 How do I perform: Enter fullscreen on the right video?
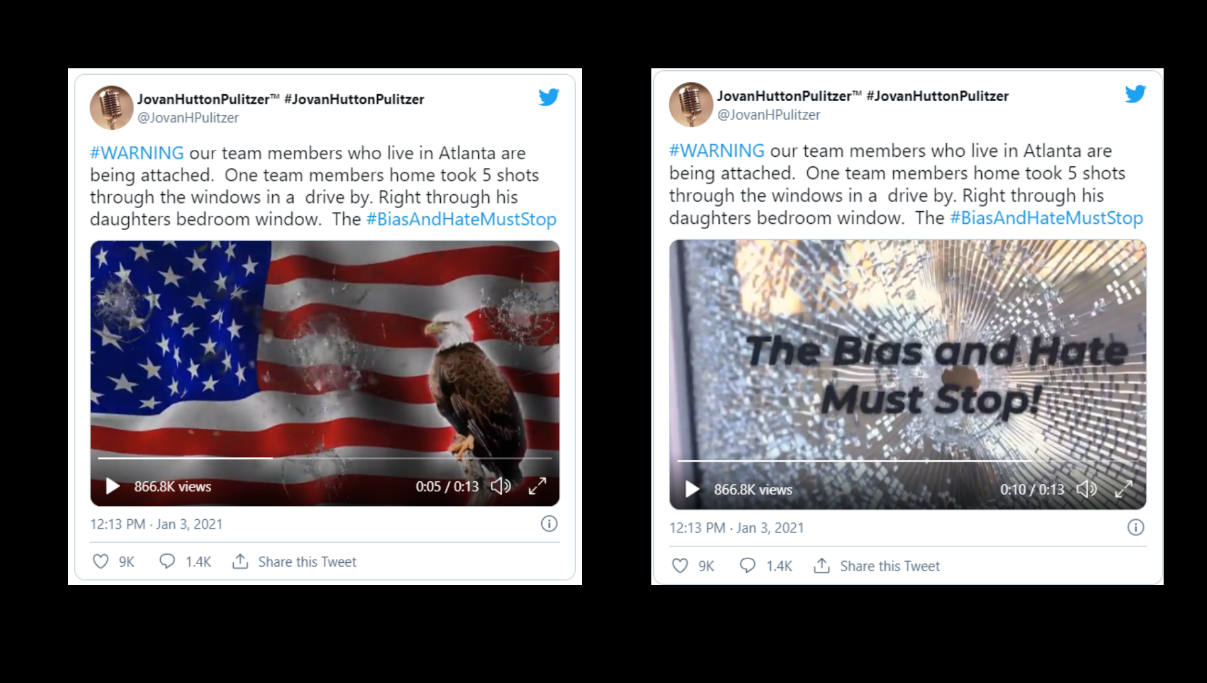tap(1123, 489)
